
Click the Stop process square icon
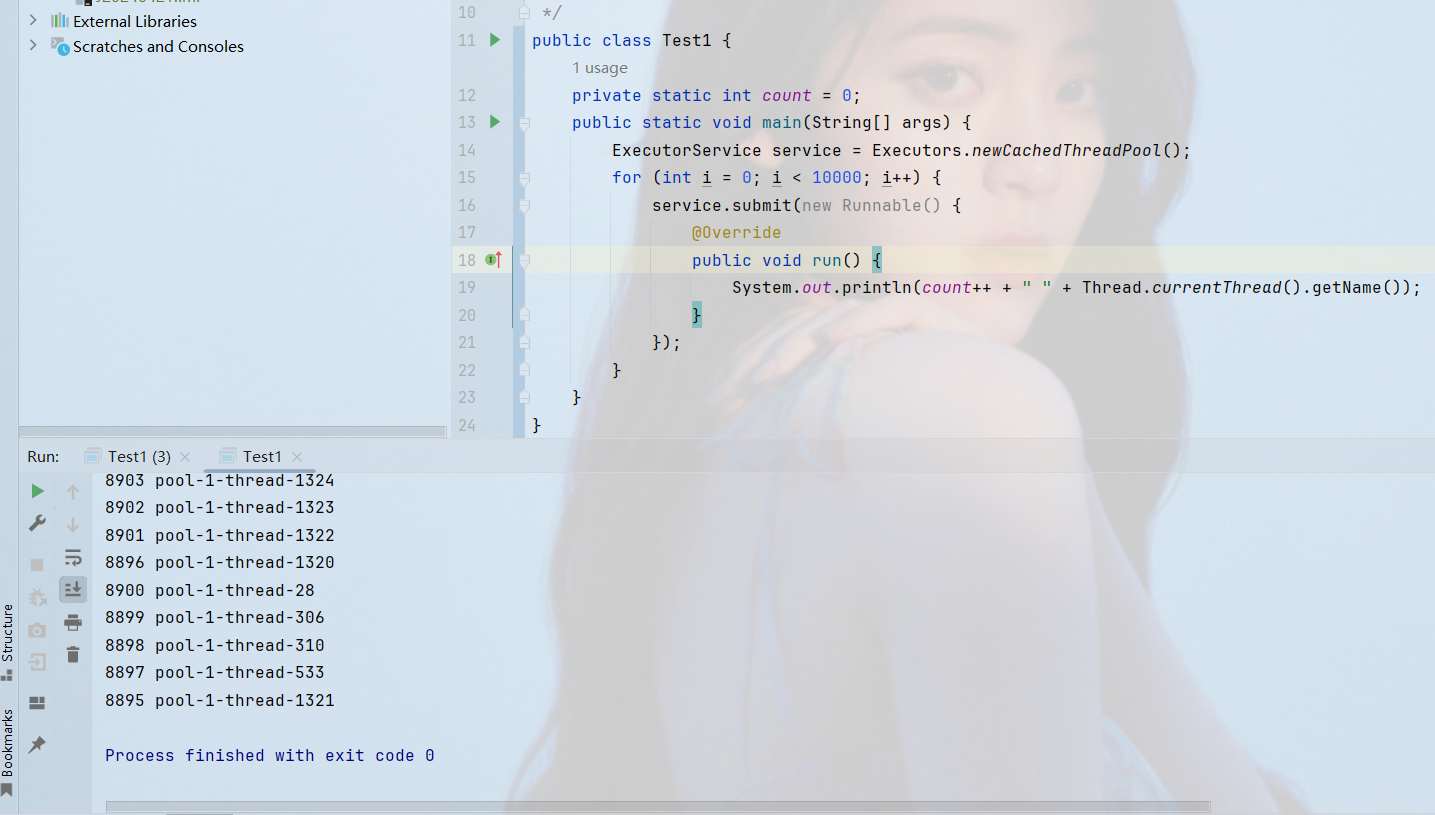pos(37,565)
